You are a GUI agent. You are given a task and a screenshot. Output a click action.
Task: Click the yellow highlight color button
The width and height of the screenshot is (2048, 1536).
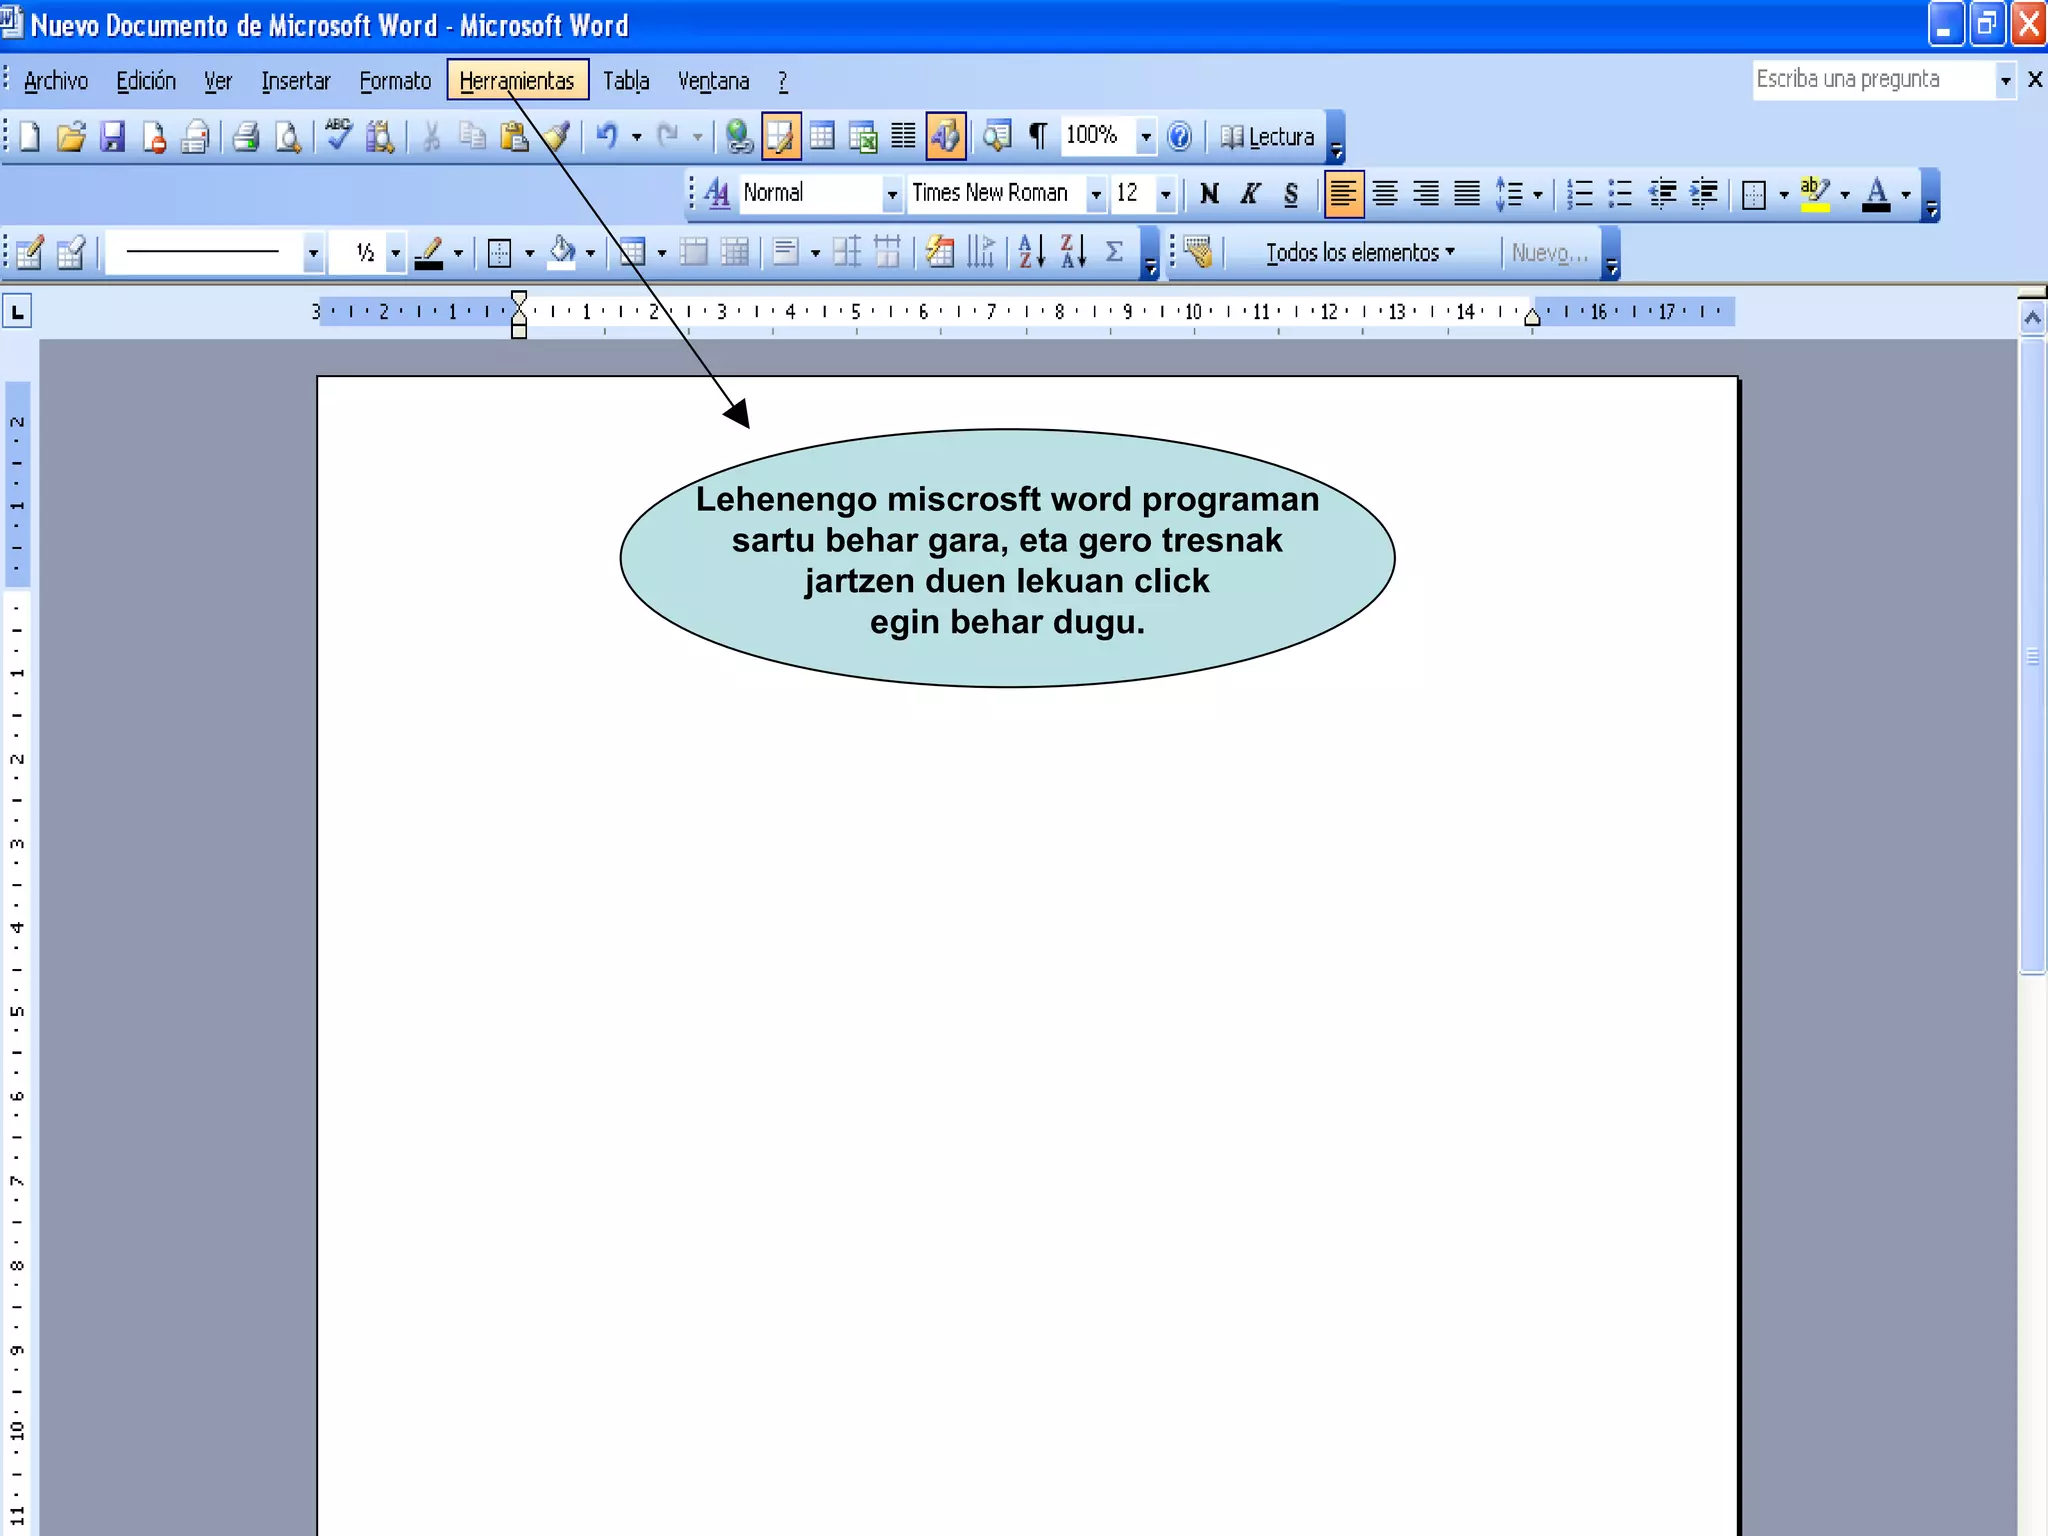pyautogui.click(x=1814, y=194)
